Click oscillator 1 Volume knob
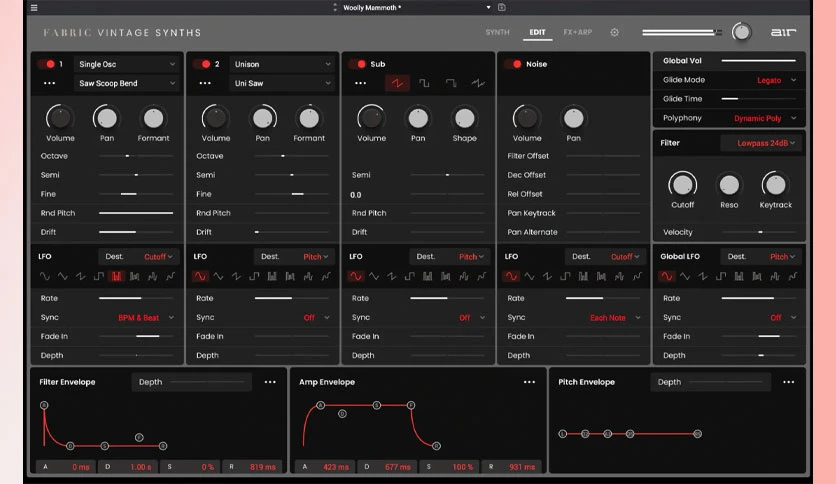 pyautogui.click(x=60, y=118)
